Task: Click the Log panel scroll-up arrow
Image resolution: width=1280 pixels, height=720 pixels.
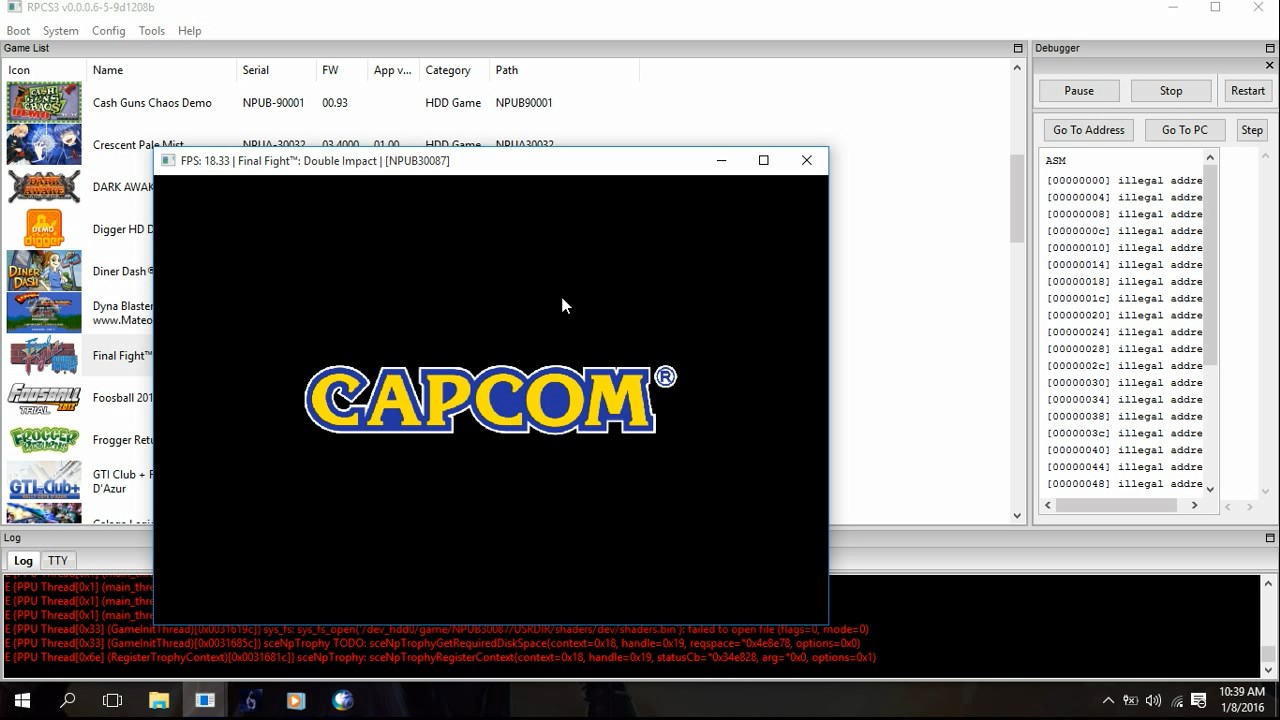Action: (x=1269, y=584)
